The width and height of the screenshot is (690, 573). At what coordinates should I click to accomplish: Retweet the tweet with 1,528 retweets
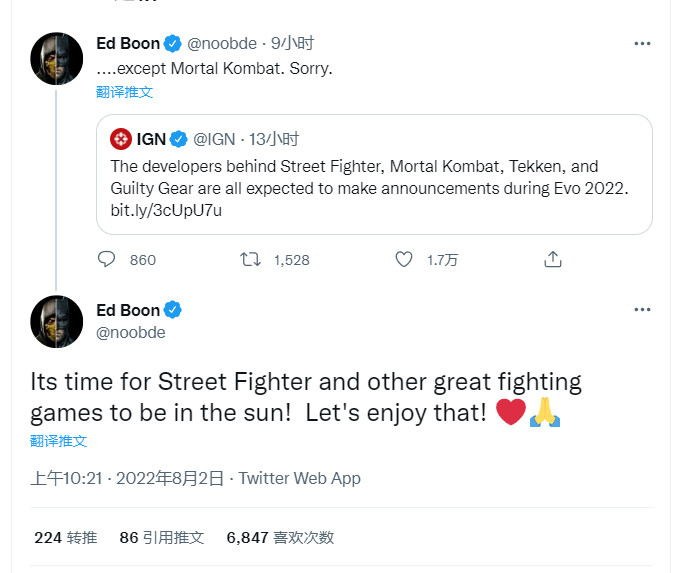251,260
